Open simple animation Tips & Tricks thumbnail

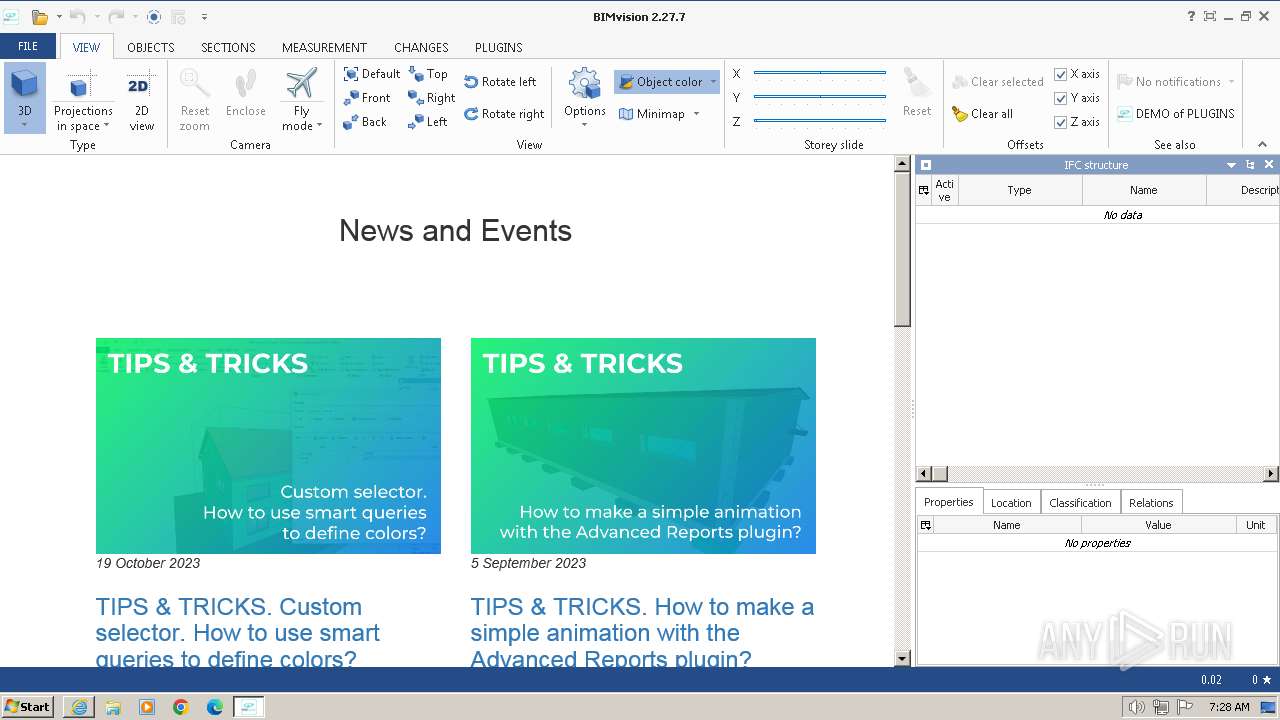[x=643, y=446]
